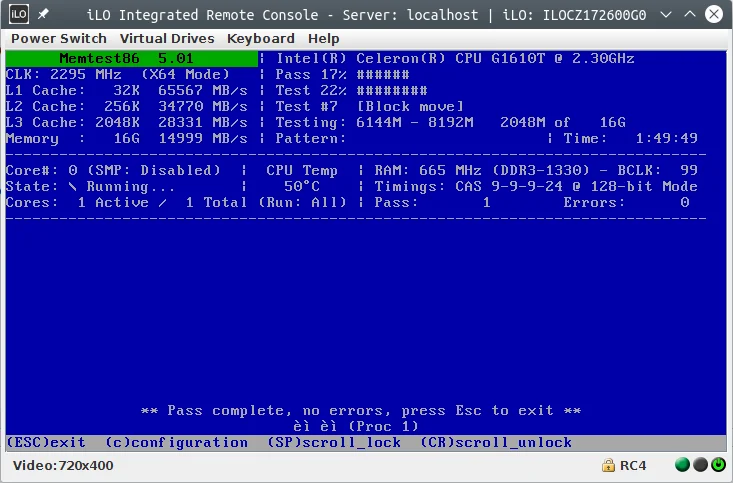Click the (SP)scroll_lock footer text
733x483 pixels.
[334, 442]
